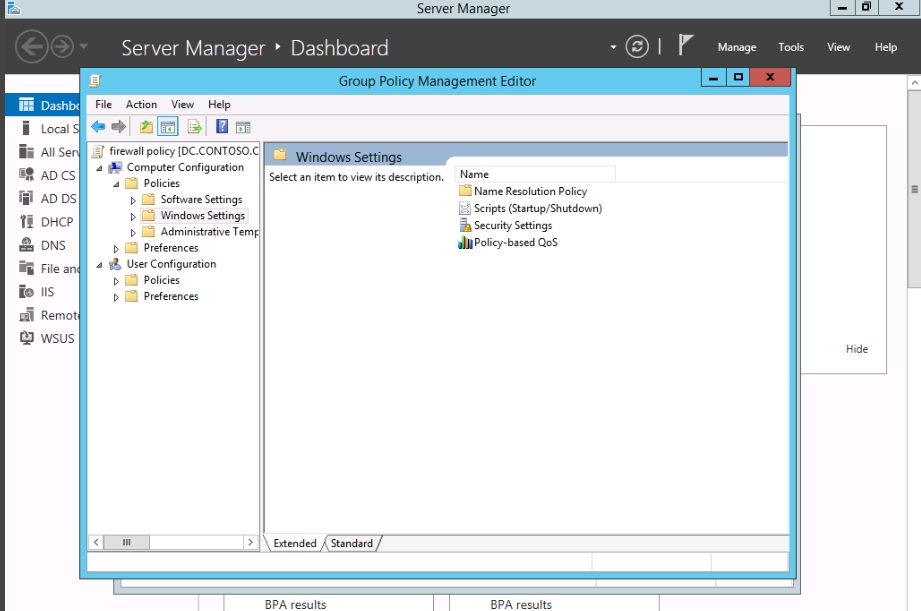Viewport: 921px width, 611px height.
Task: Expand the Administrative Templates tree node
Action: point(133,233)
